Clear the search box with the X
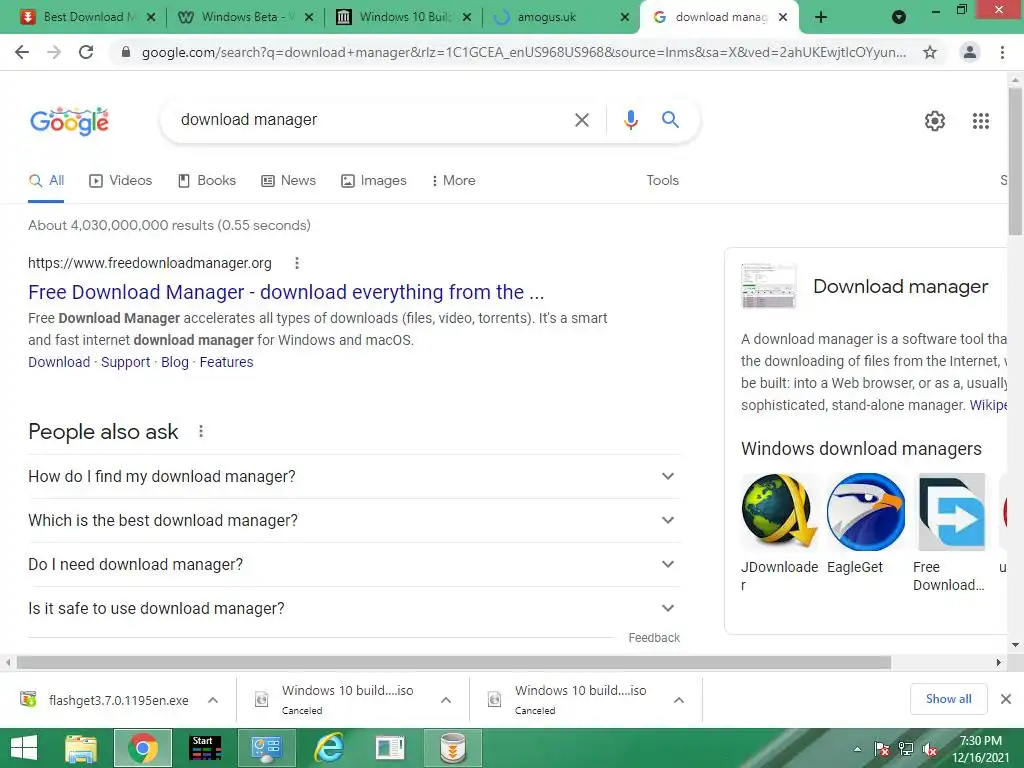This screenshot has height=768, width=1024. 581,120
